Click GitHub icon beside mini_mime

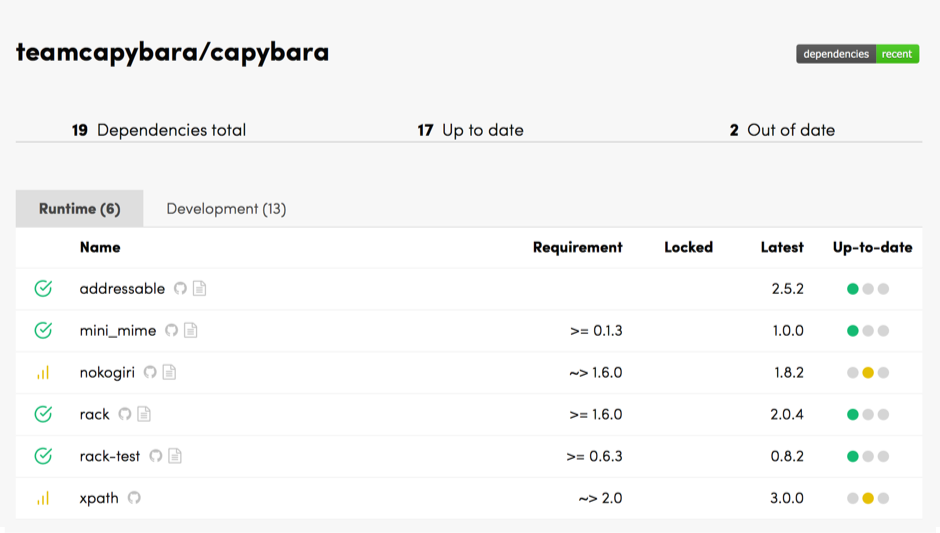pyautogui.click(x=172, y=331)
